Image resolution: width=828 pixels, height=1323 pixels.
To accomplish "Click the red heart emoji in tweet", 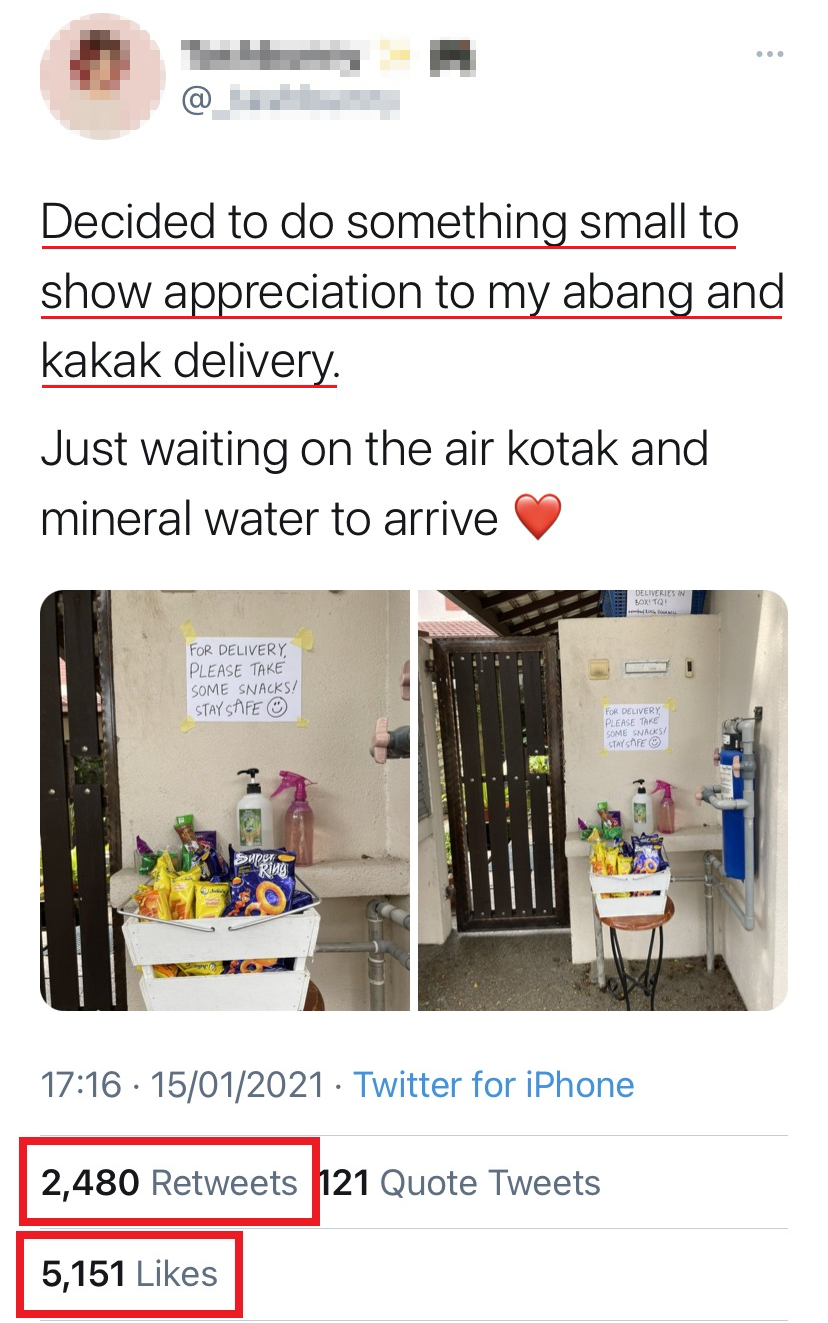I will pos(537,518).
